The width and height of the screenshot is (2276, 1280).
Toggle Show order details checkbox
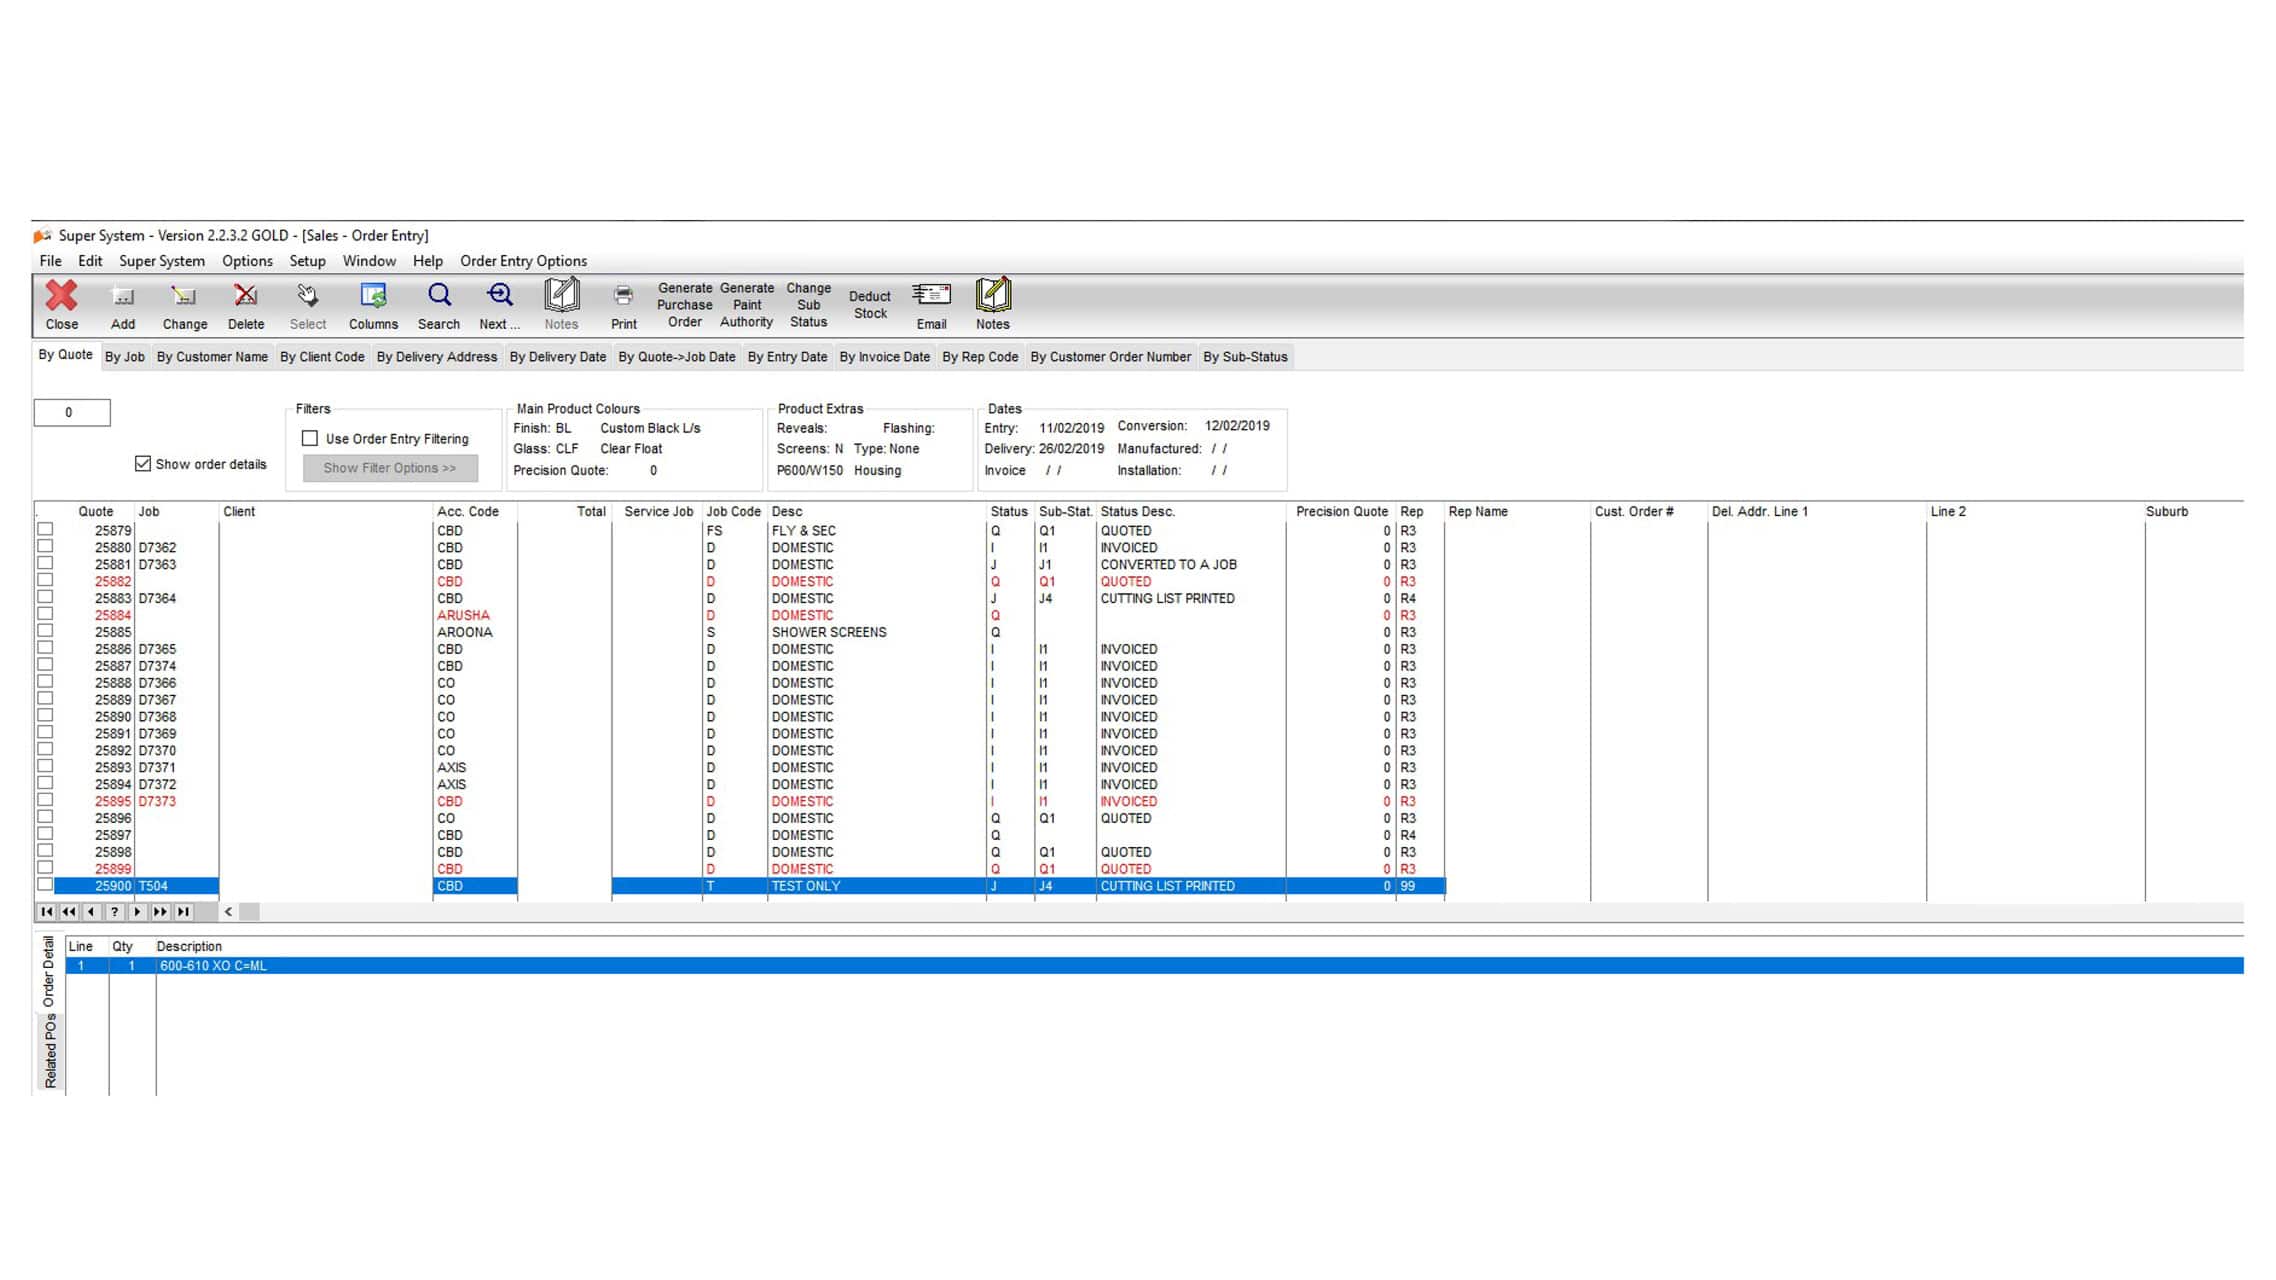pyautogui.click(x=143, y=463)
